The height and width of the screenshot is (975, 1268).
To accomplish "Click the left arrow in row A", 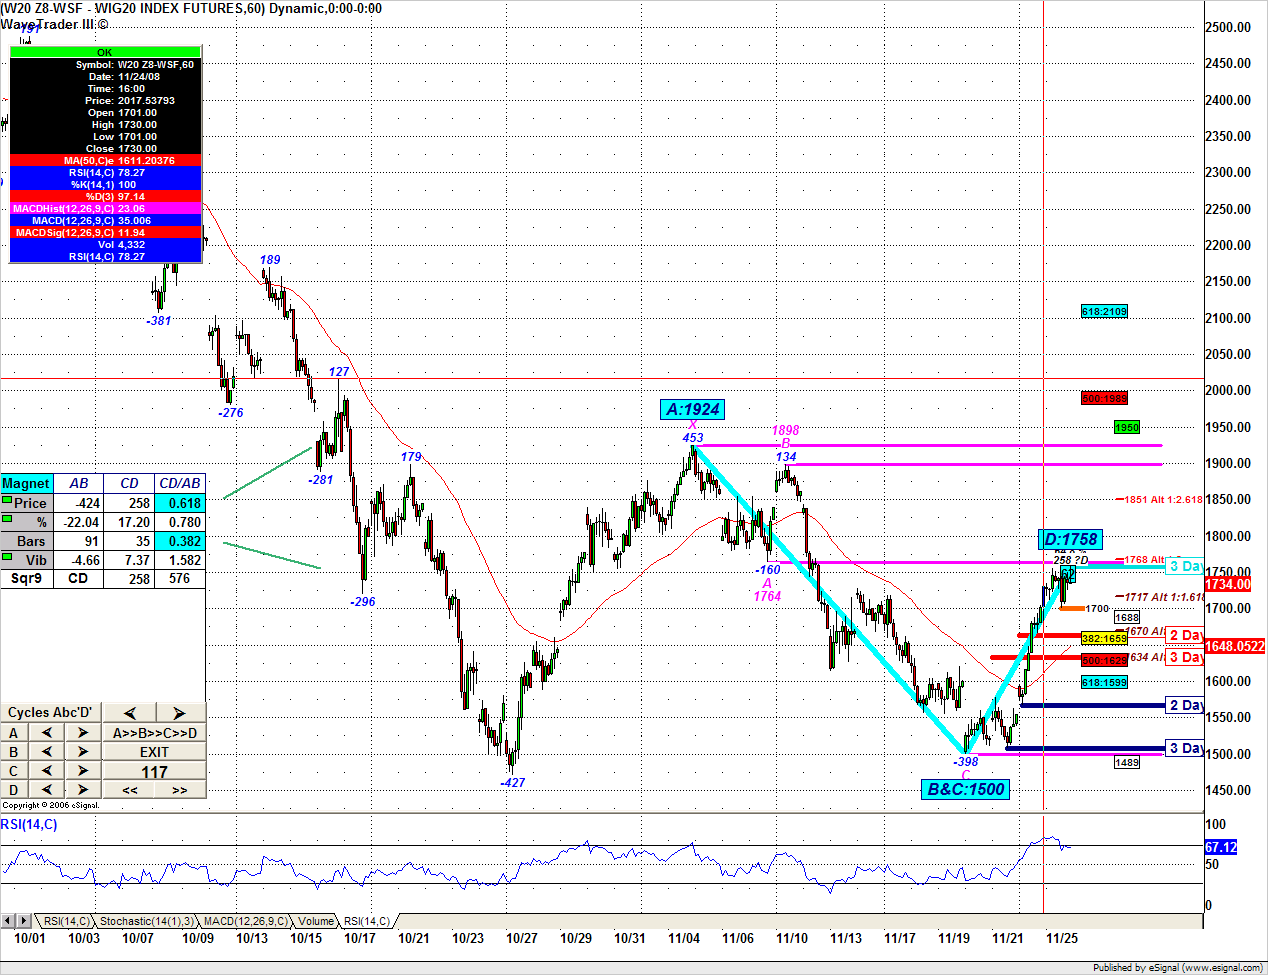I will pos(46,733).
